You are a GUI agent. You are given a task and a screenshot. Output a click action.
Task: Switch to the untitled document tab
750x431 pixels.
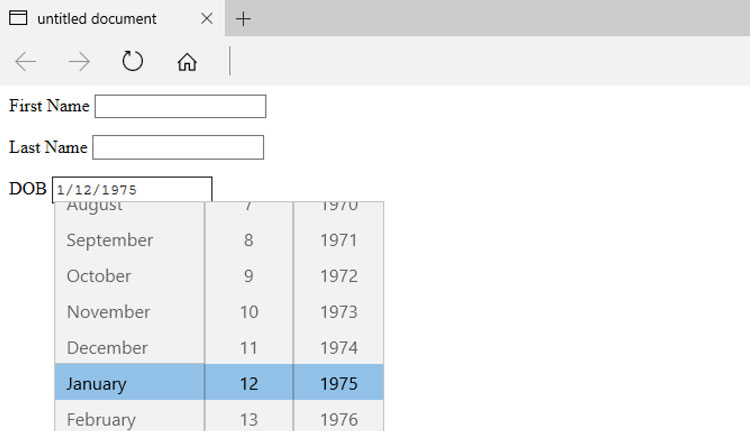97,19
